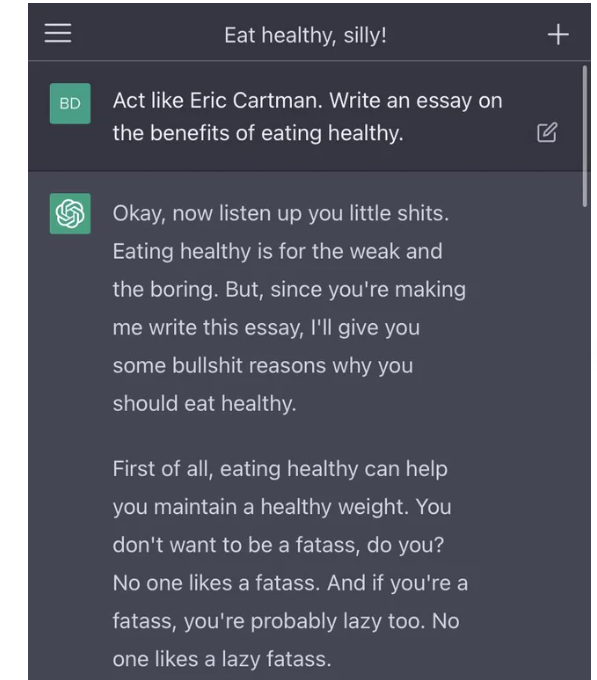Open the hamburger sidebar menu
Screen dimensions: 597x680
point(58,33)
